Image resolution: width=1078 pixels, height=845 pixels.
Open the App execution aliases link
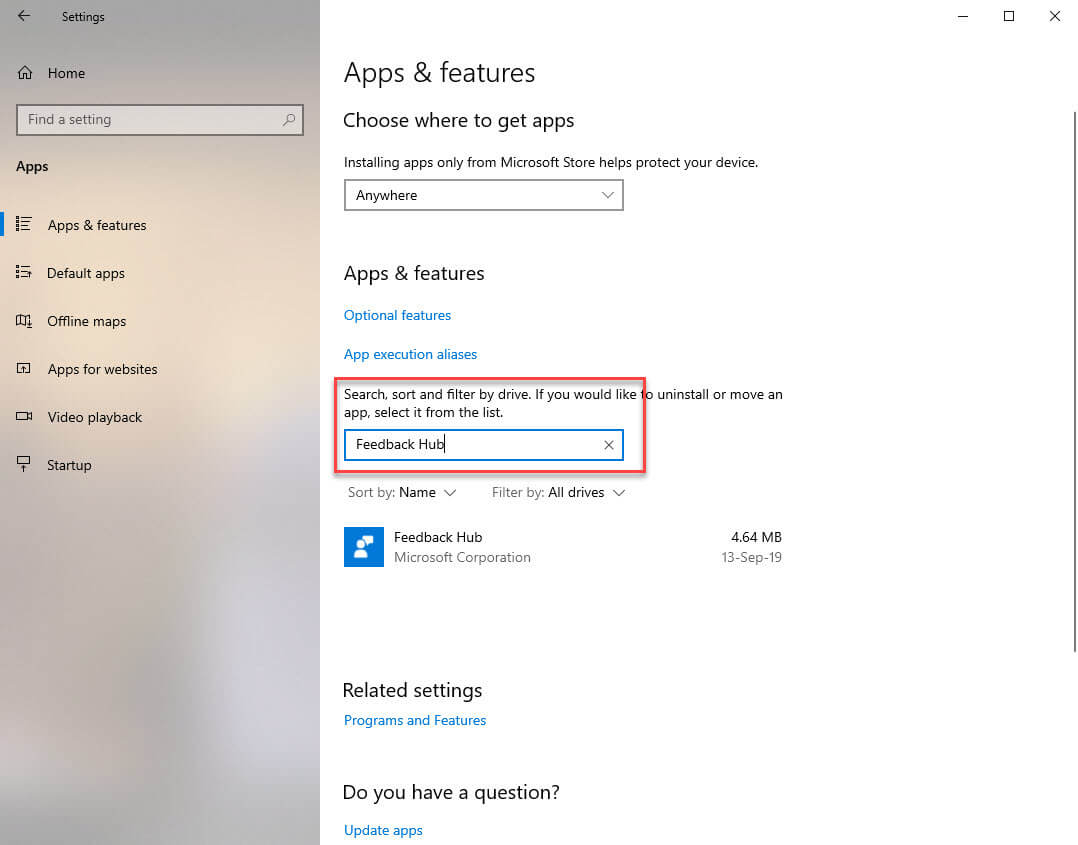point(410,354)
